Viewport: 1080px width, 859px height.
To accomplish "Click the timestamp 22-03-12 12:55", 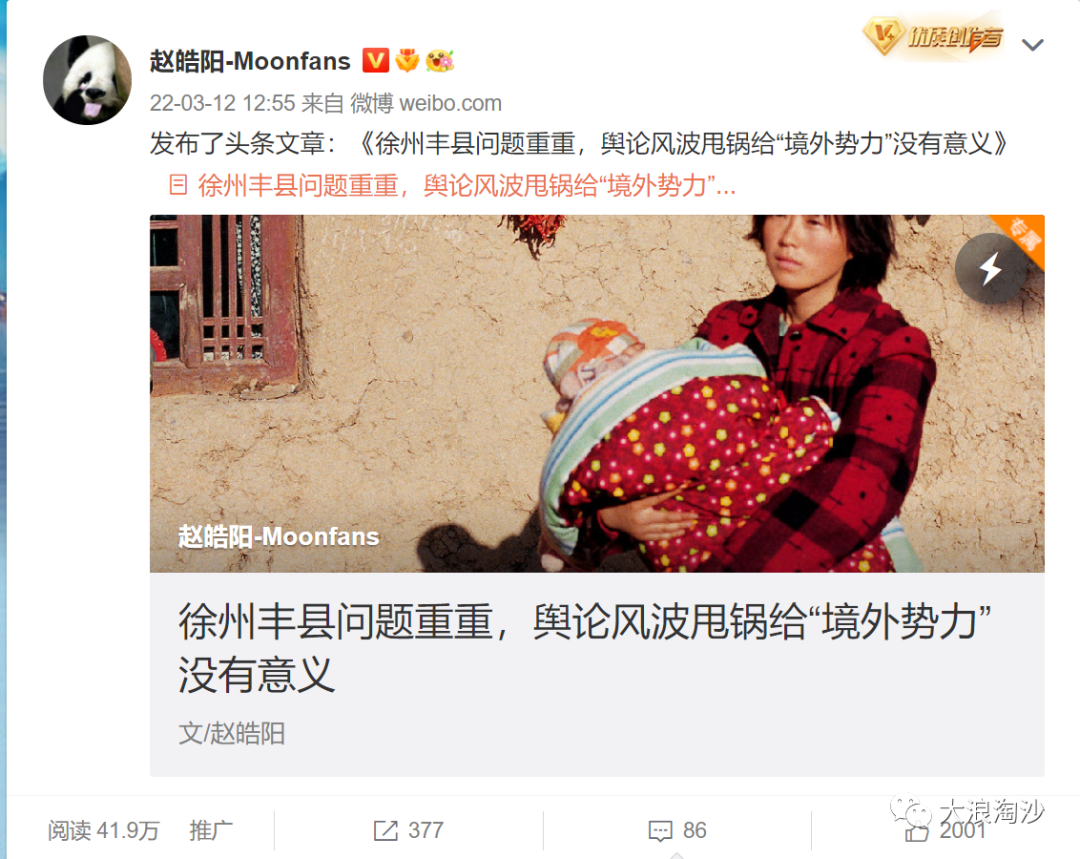I will click(x=222, y=103).
